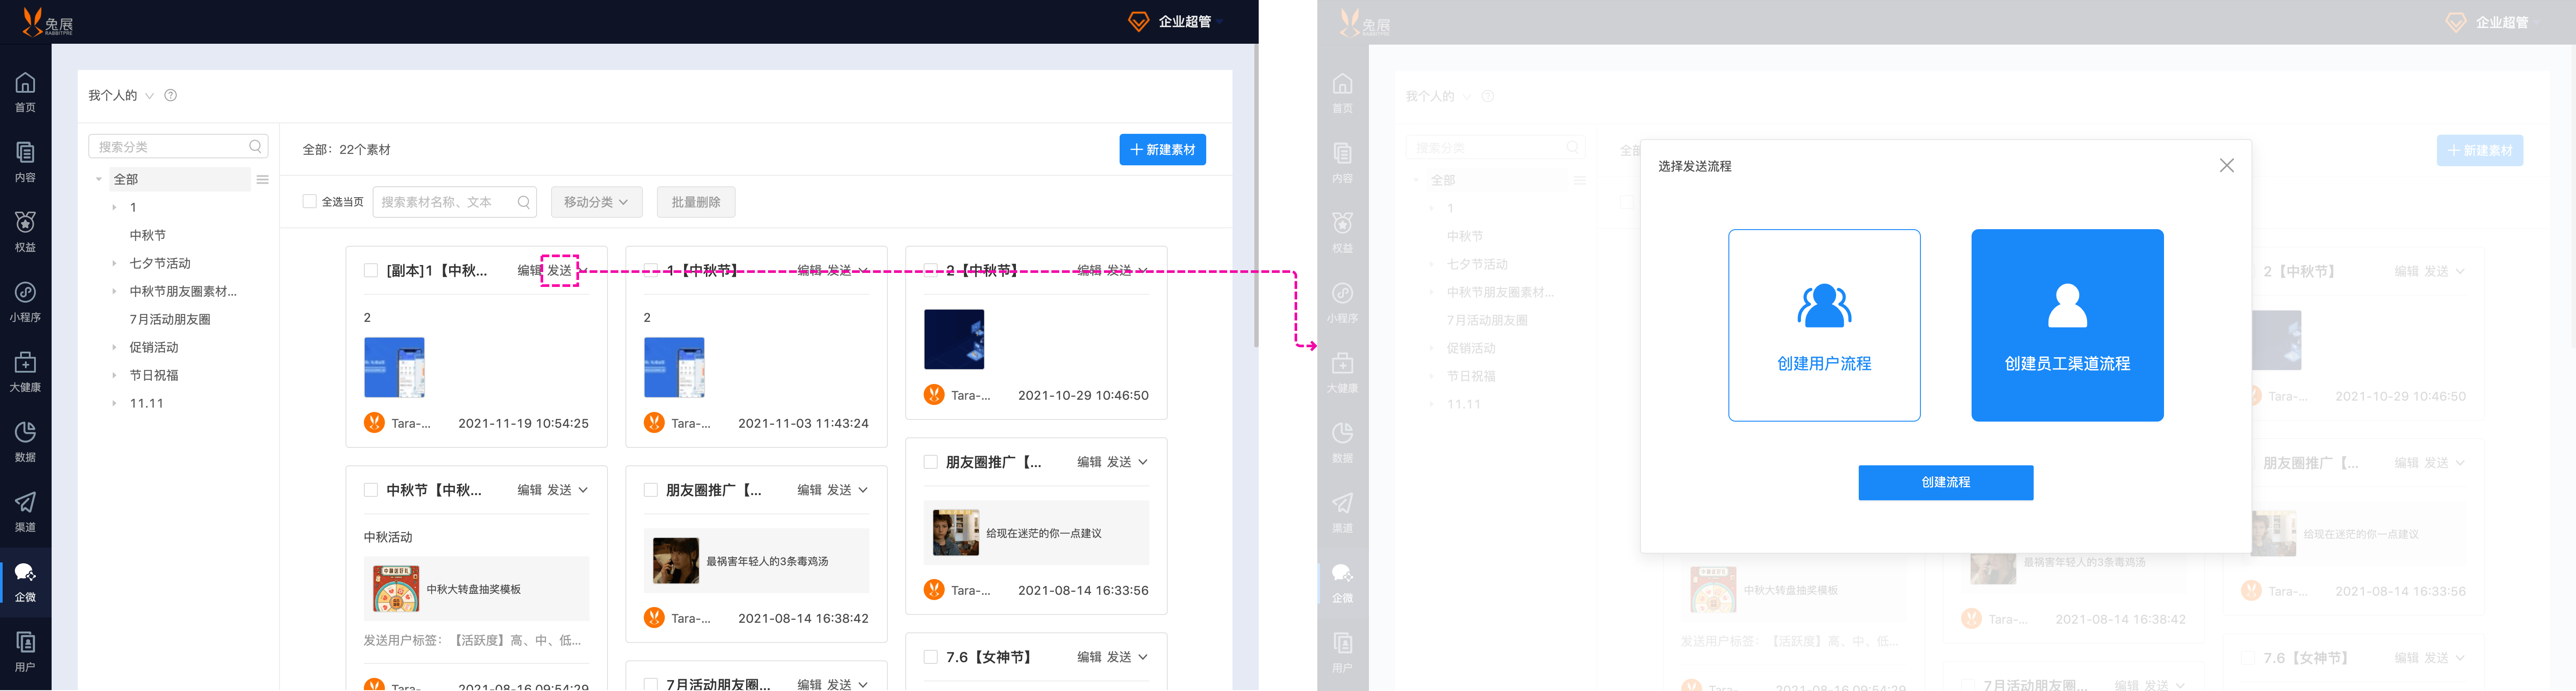
Task: Open 大健康 icon in left sidebar
Action: click(x=25, y=362)
